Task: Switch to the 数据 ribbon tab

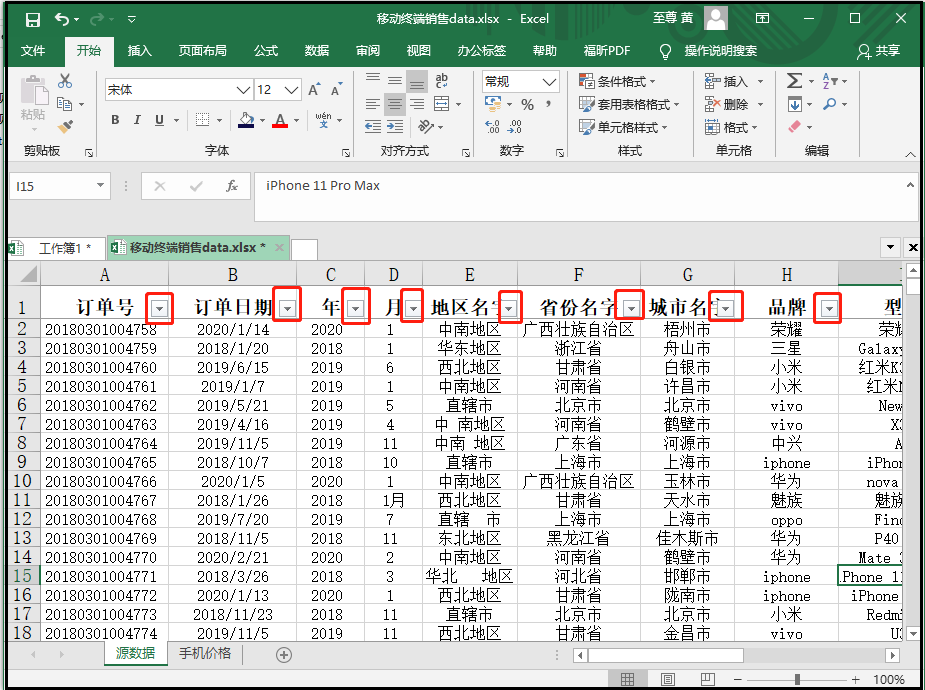Action: tap(316, 51)
